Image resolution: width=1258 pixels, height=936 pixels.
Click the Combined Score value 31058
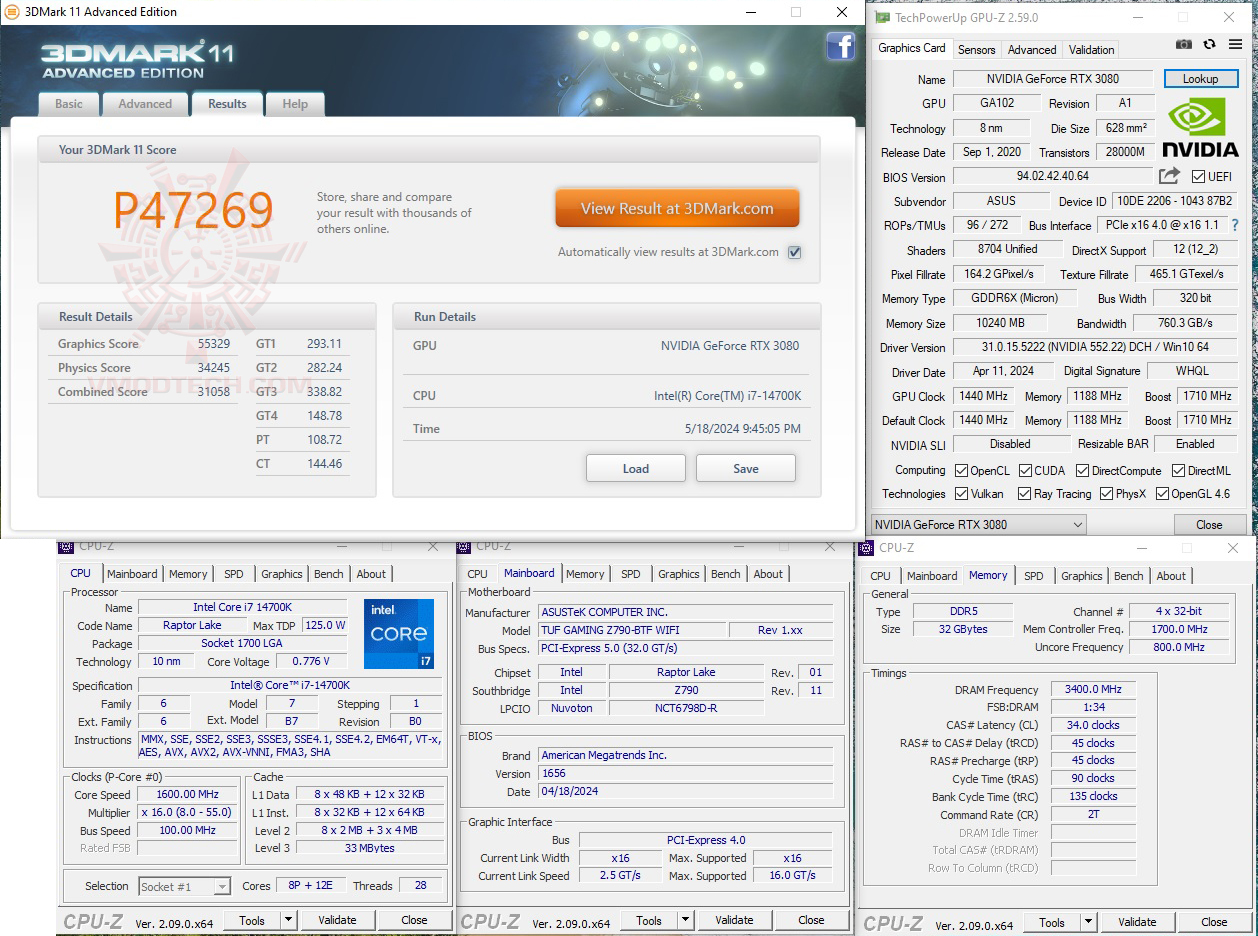pos(214,392)
